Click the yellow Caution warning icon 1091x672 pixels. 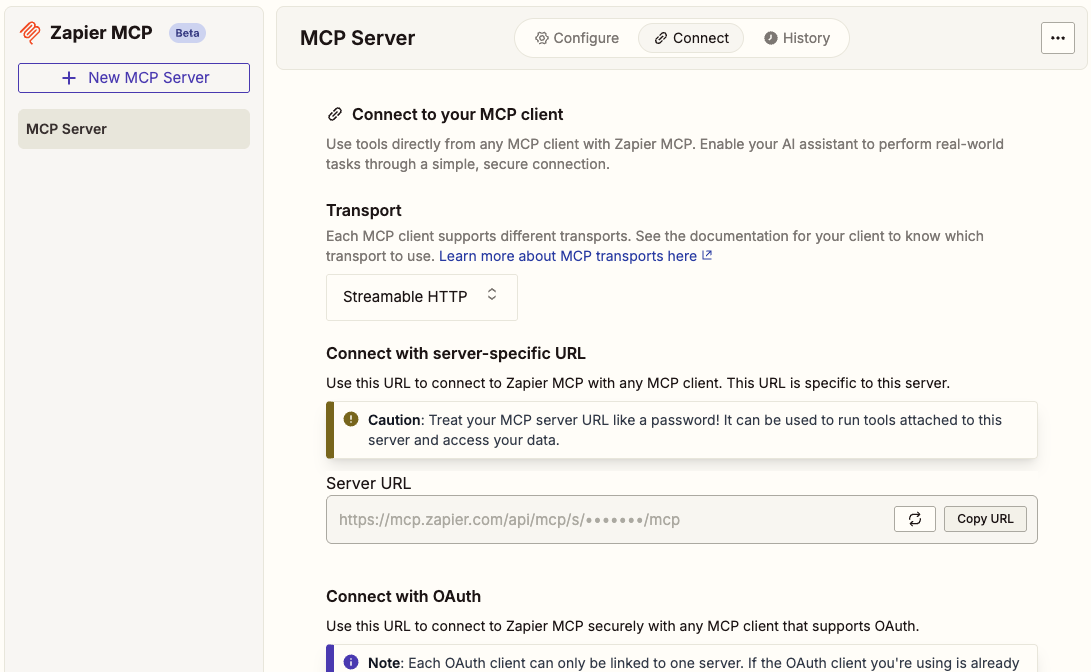point(351,420)
